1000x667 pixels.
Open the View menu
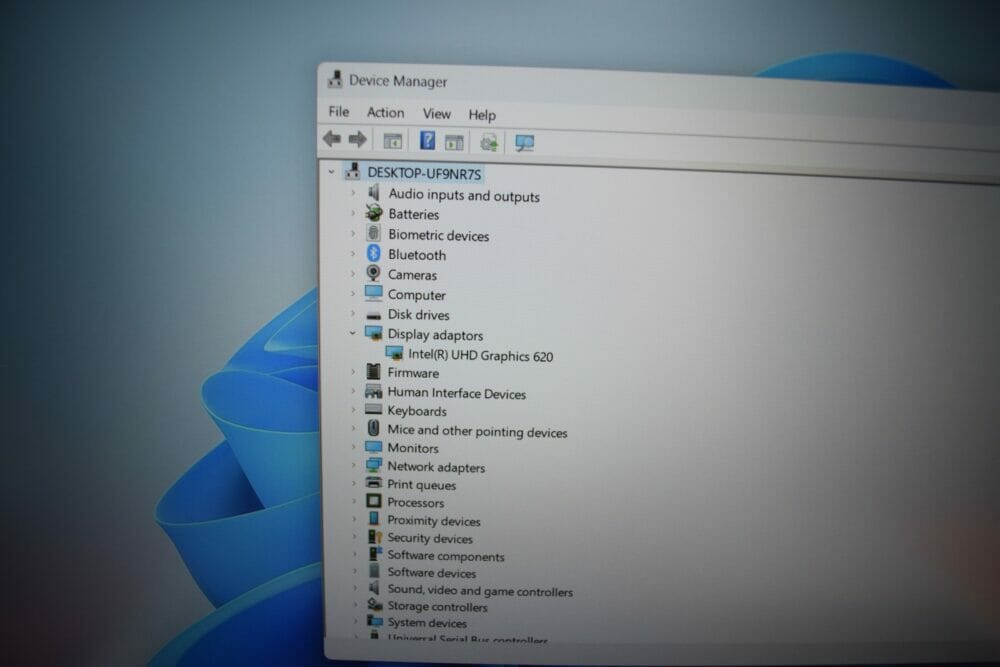437,114
